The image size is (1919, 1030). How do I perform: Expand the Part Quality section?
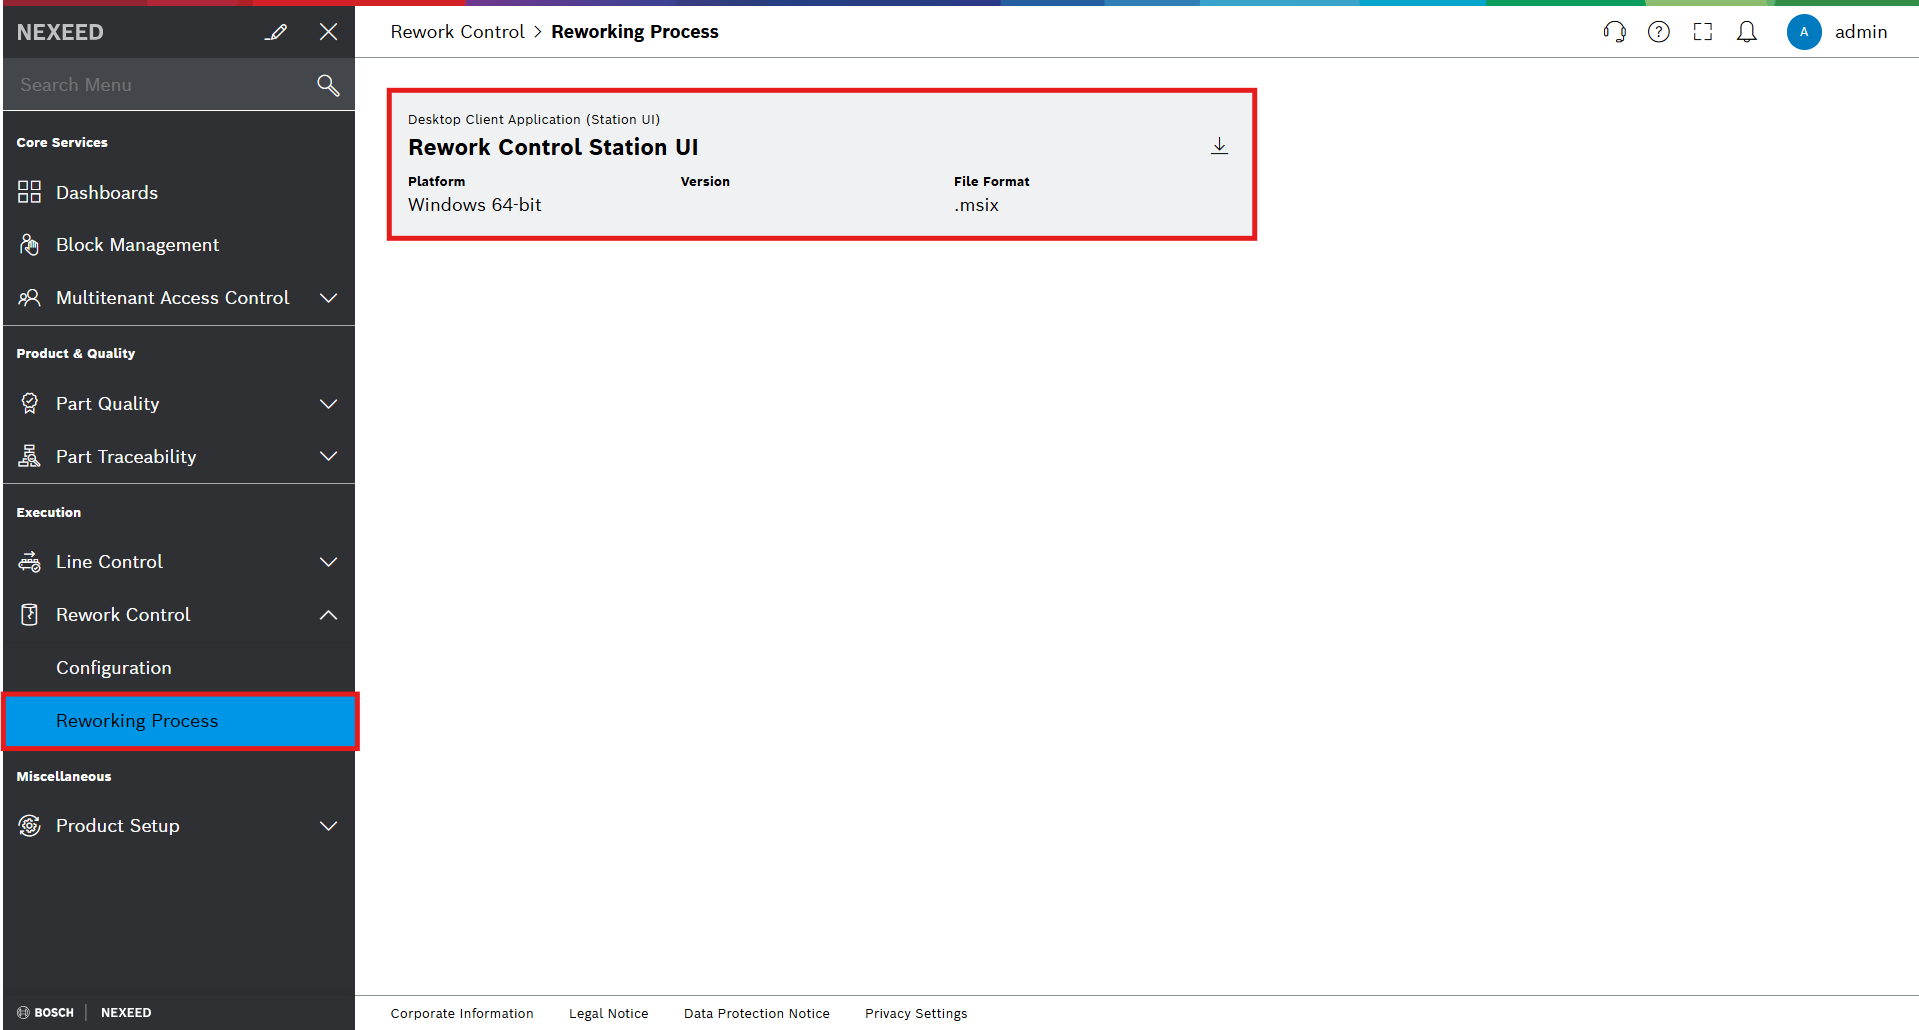(328, 404)
